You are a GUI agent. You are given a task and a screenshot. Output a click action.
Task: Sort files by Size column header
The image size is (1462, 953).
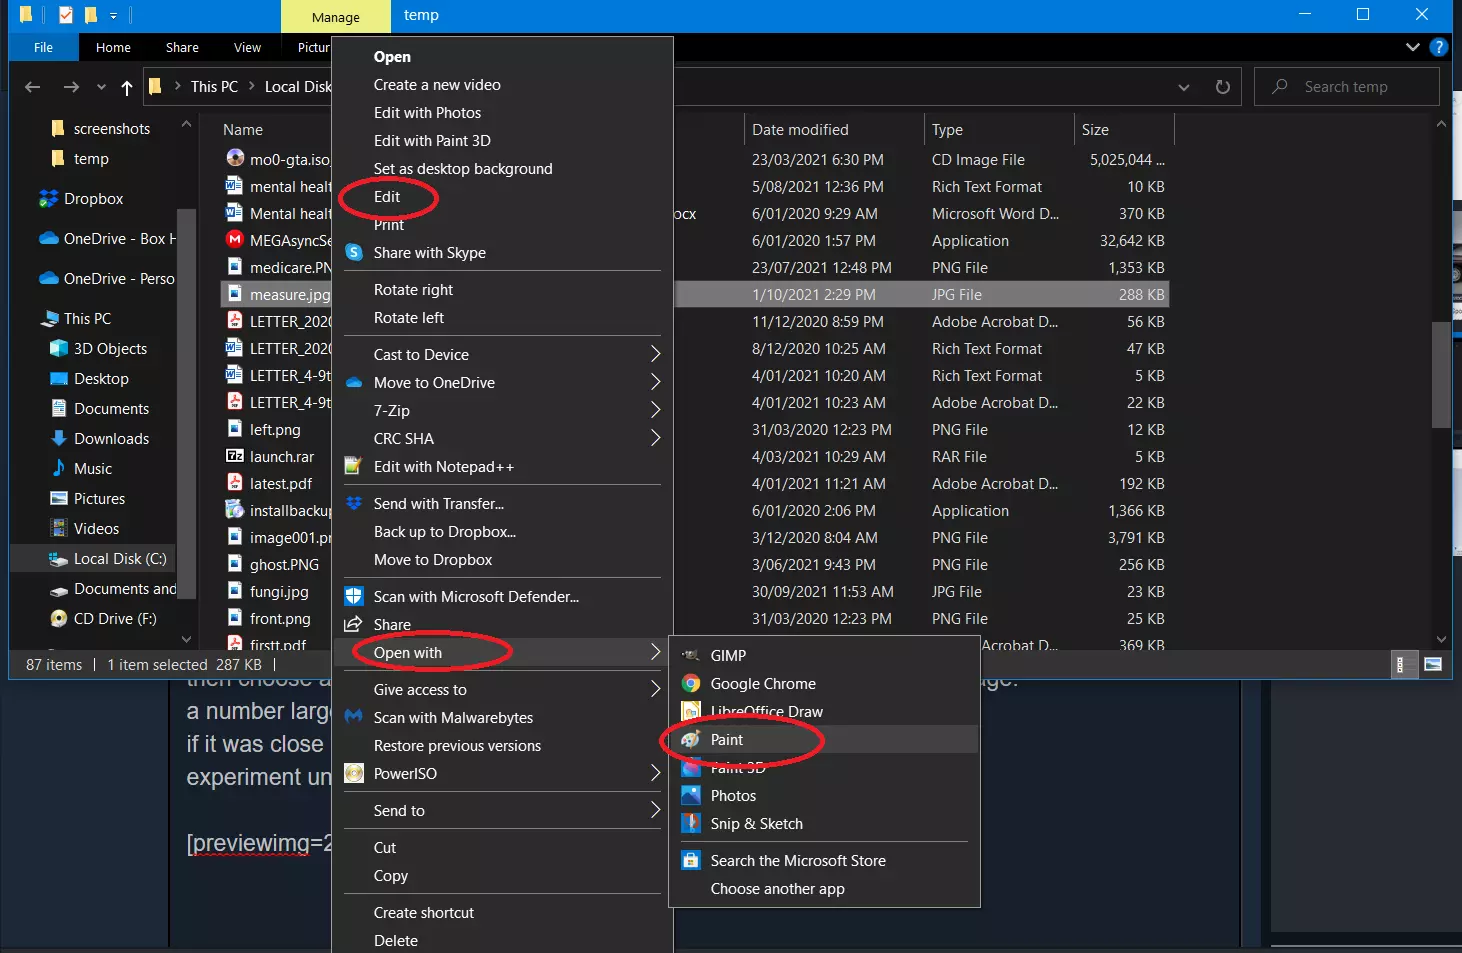pyautogui.click(x=1095, y=130)
